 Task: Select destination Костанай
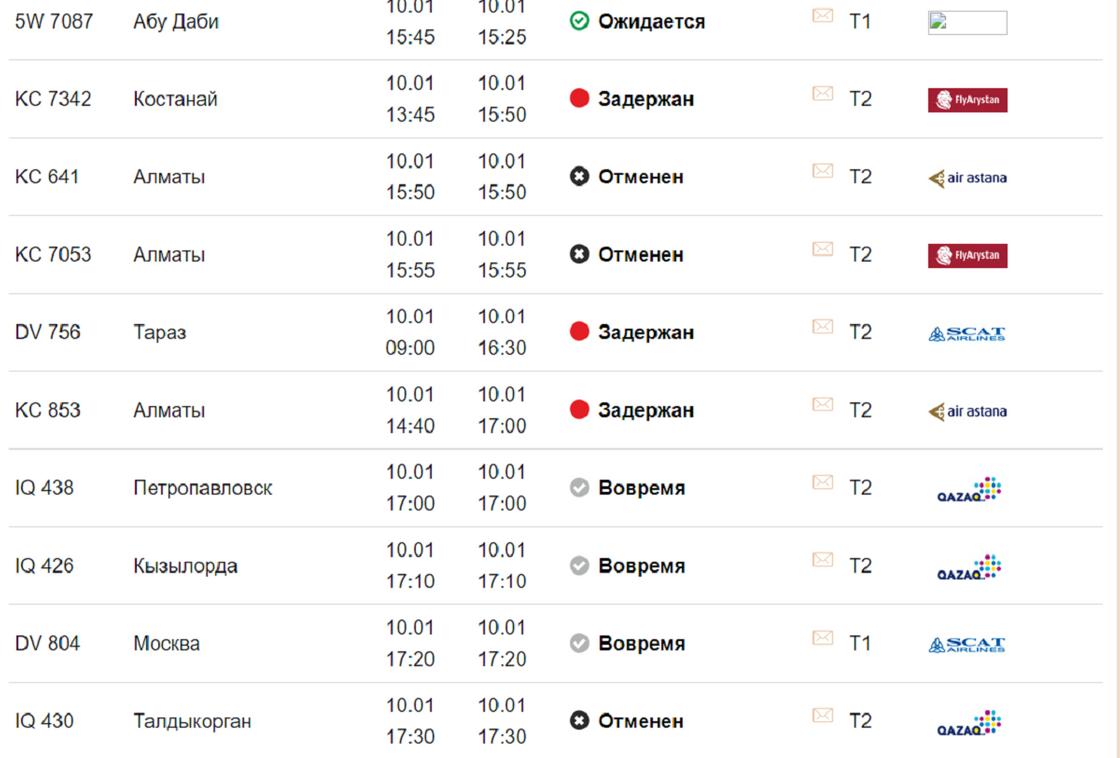click(x=175, y=99)
